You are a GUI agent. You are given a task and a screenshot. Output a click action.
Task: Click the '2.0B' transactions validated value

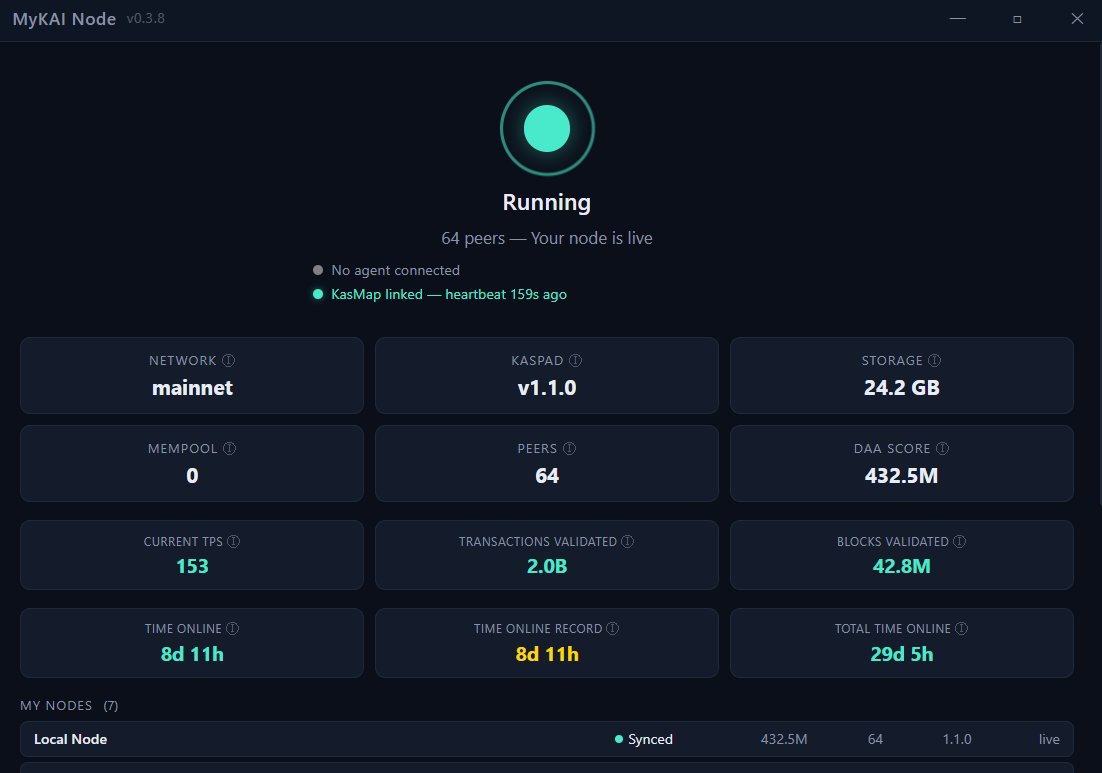point(547,566)
